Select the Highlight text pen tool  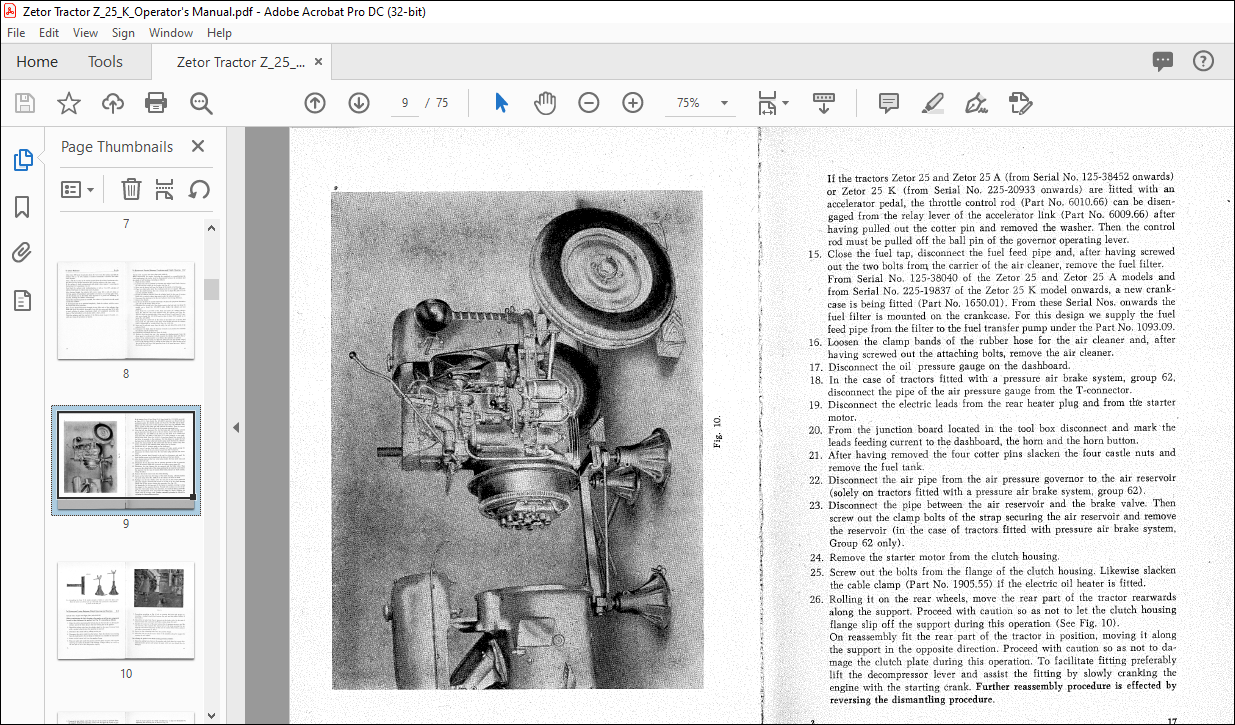click(x=932, y=103)
